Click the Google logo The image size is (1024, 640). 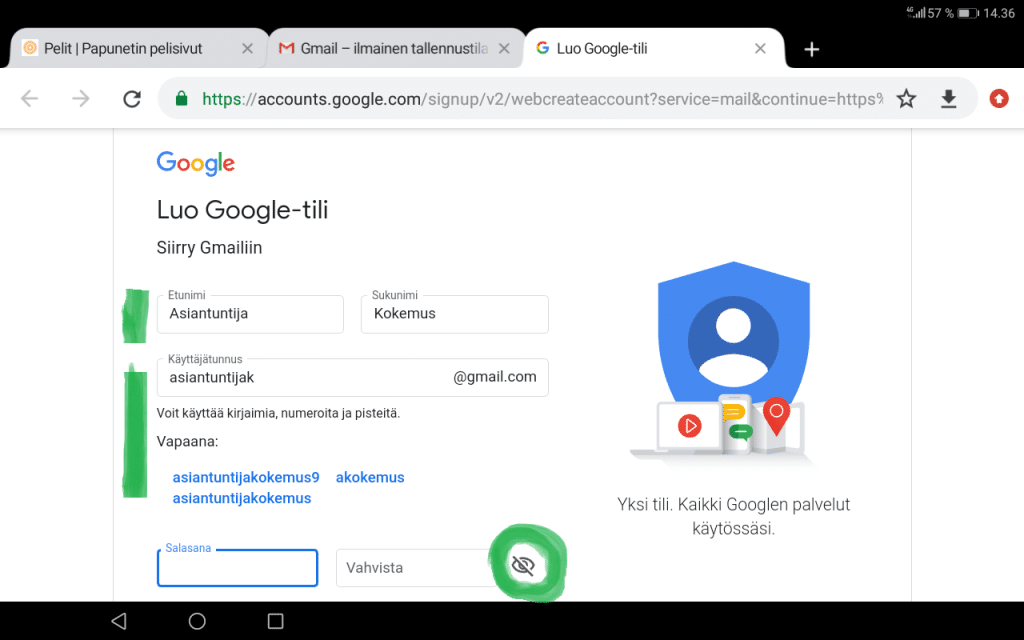point(195,163)
